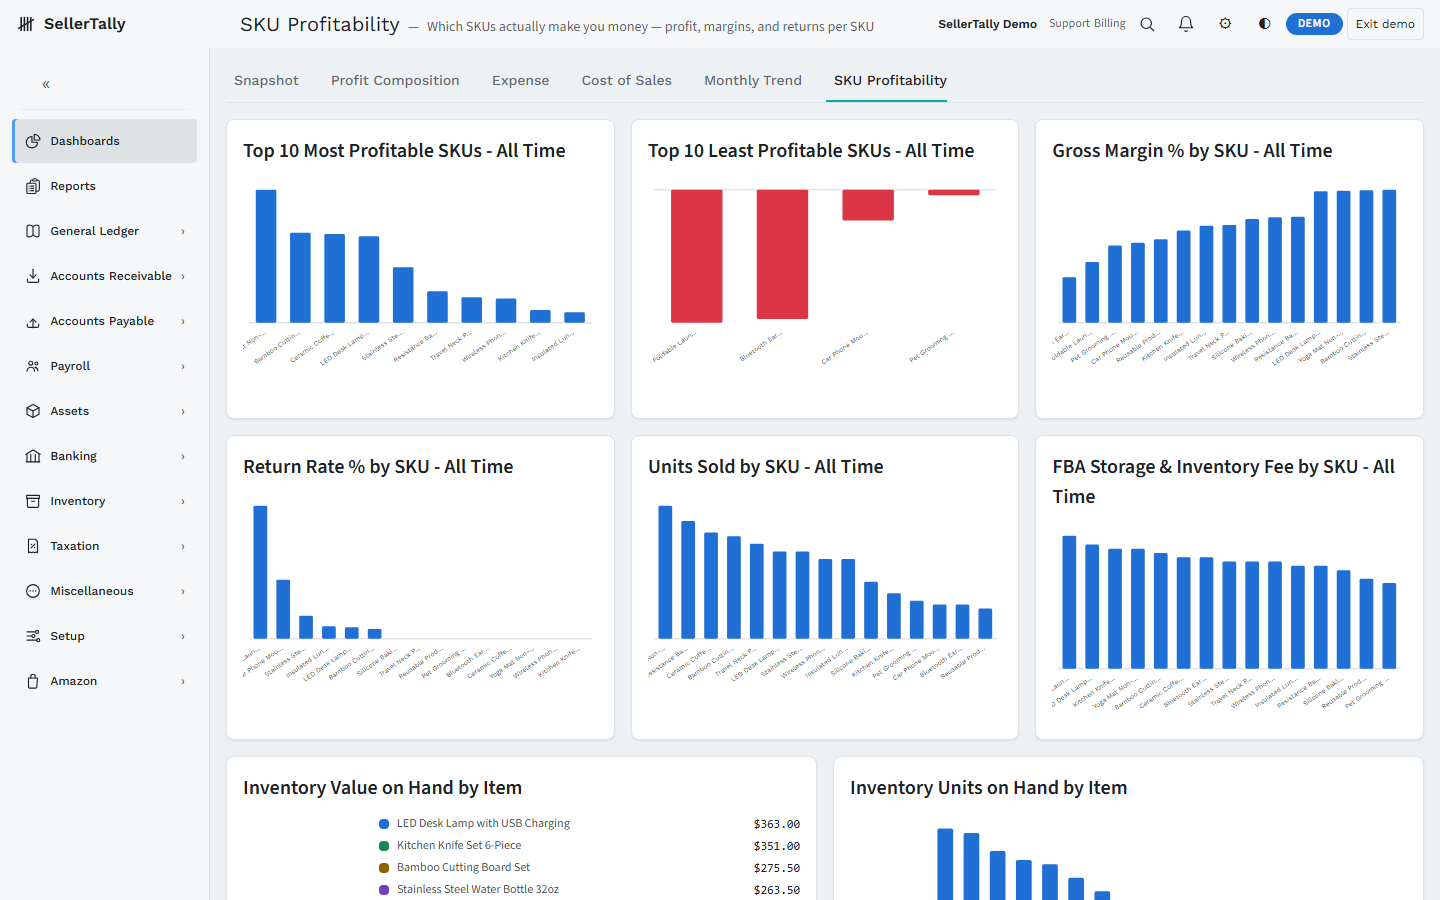Click the Dashboards sidebar icon
This screenshot has height=900, width=1440.
pyautogui.click(x=33, y=141)
